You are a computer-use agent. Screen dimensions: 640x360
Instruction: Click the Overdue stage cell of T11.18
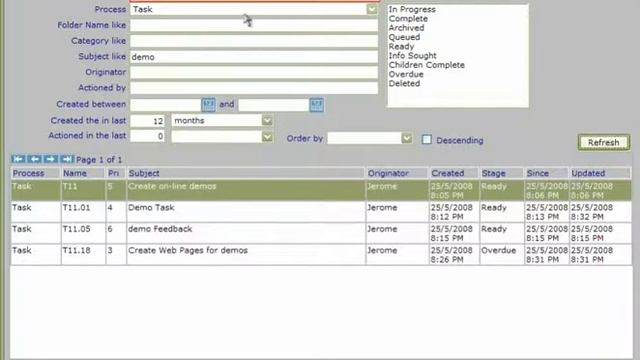tap(502, 254)
